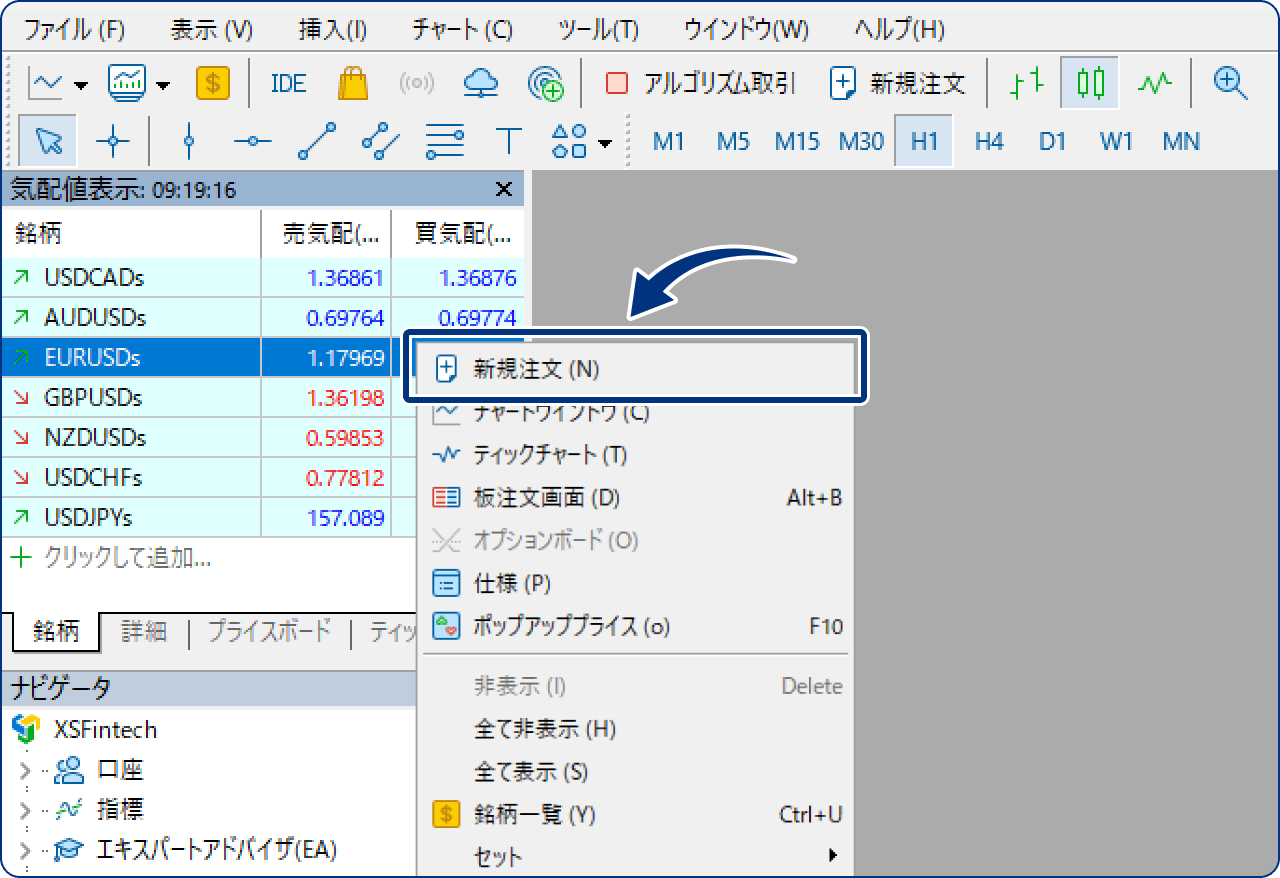Open the ツール(T) menu
Viewport: 1280px width, 878px height.
[x=598, y=29]
